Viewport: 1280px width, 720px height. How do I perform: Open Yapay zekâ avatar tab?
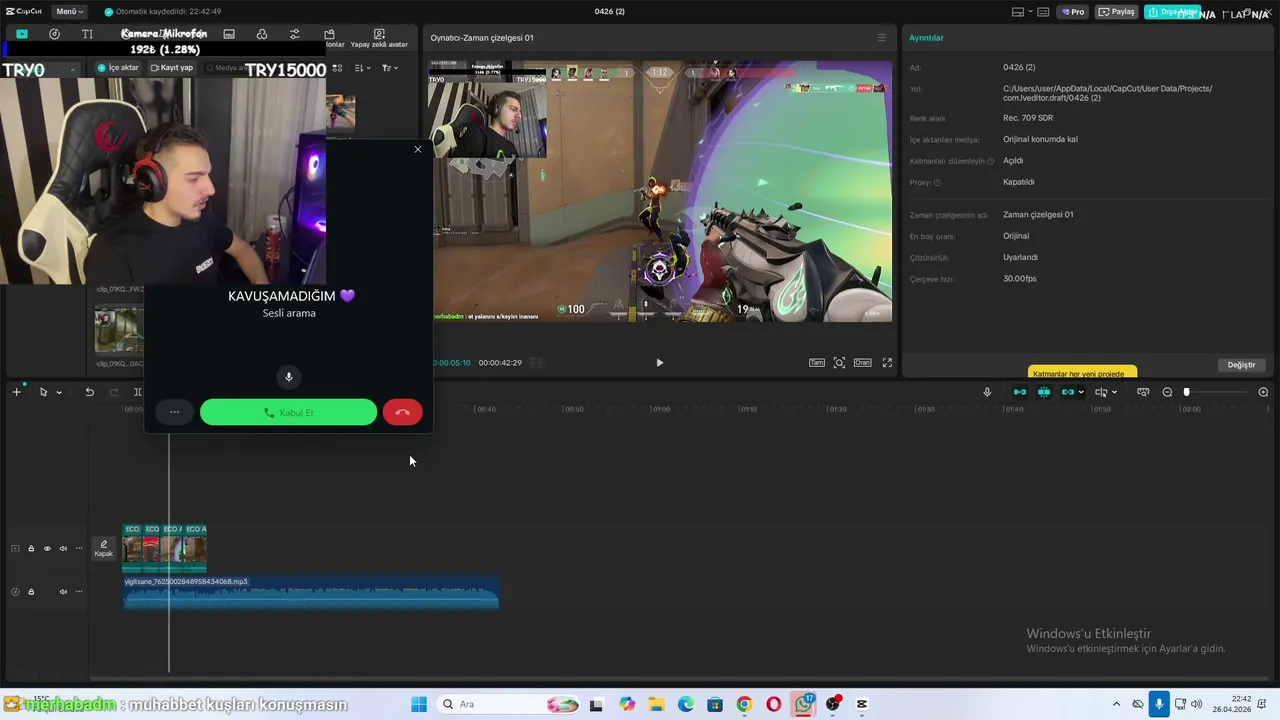[379, 38]
